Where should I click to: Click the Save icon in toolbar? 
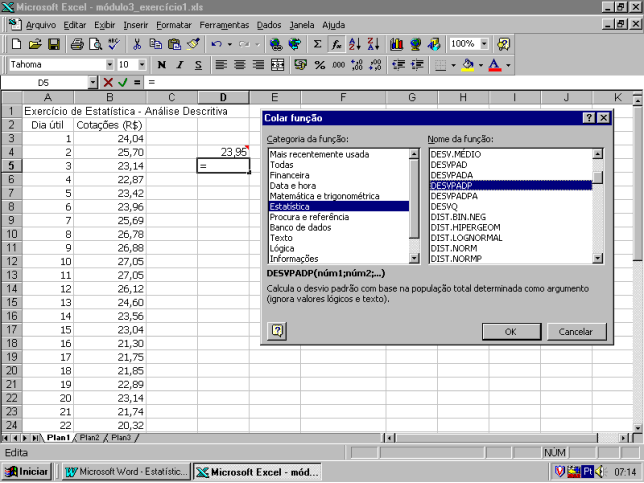point(54,44)
